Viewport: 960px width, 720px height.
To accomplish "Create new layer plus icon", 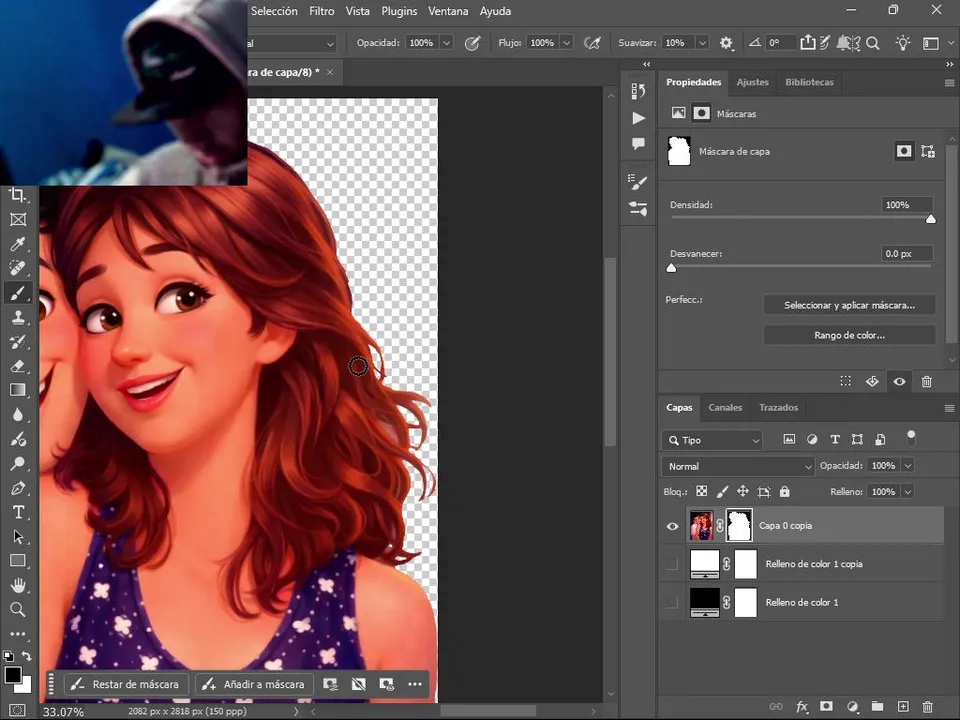I will pyautogui.click(x=903, y=707).
